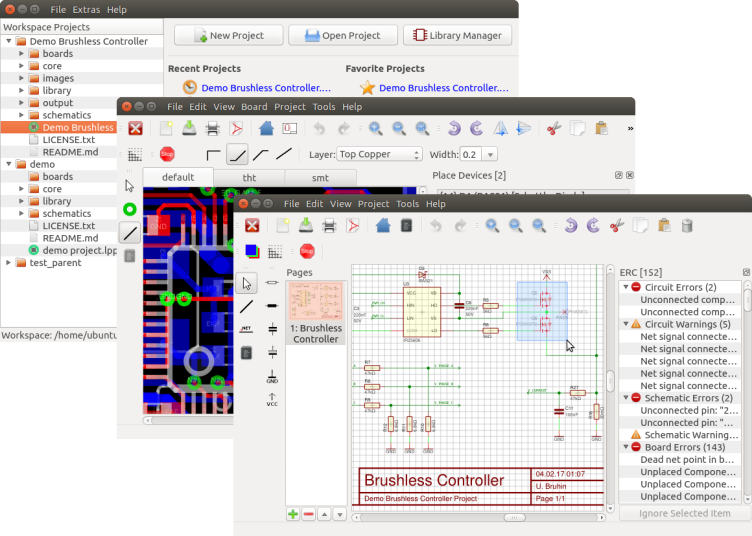Collapse the Circuit Errors group
This screenshot has height=536, width=752.
[x=625, y=287]
